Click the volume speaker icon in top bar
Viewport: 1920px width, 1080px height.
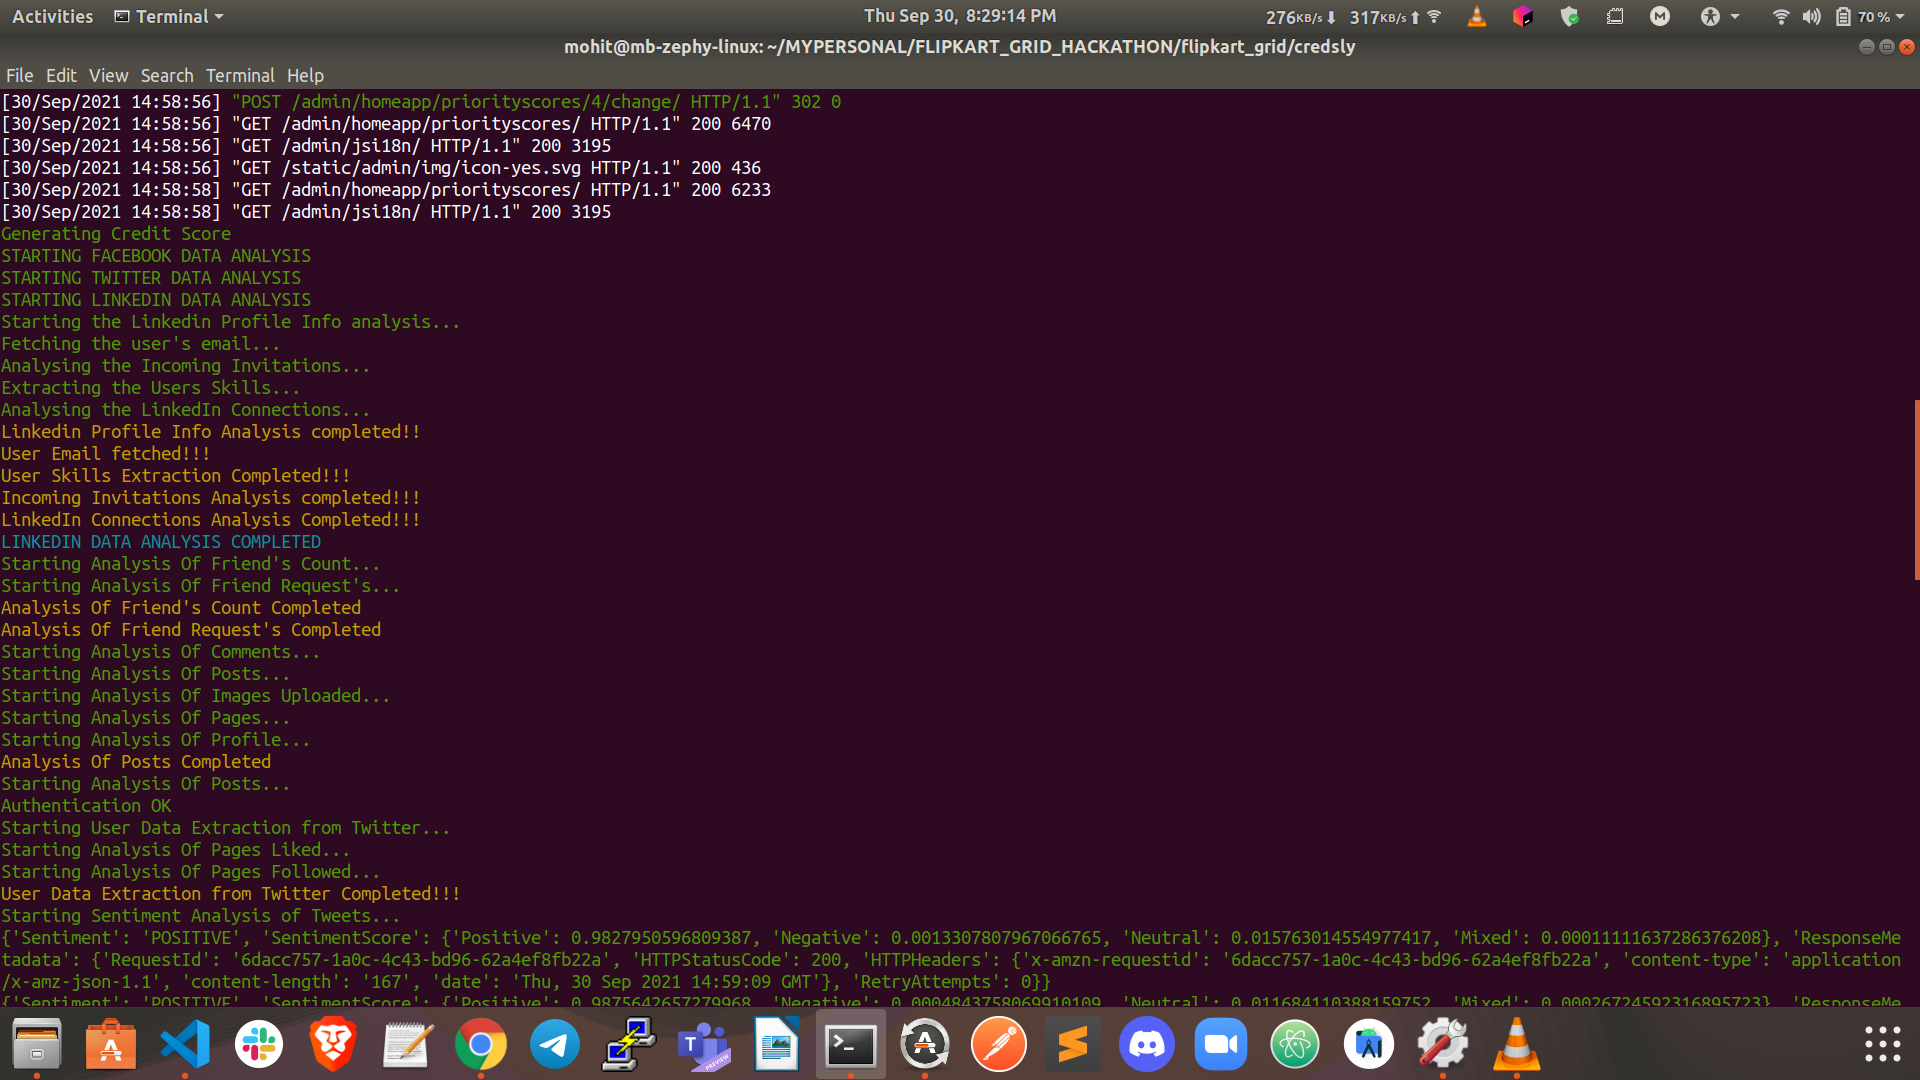pos(1811,16)
